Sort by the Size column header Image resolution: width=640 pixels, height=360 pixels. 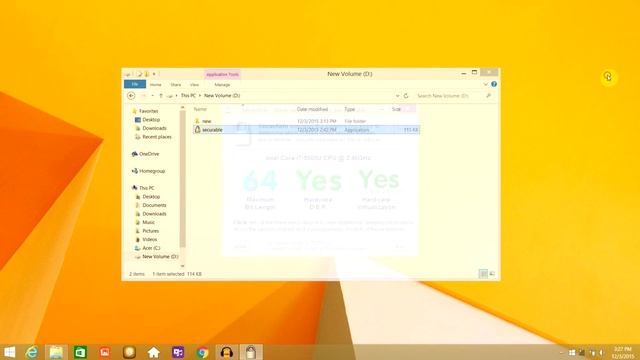click(396, 109)
